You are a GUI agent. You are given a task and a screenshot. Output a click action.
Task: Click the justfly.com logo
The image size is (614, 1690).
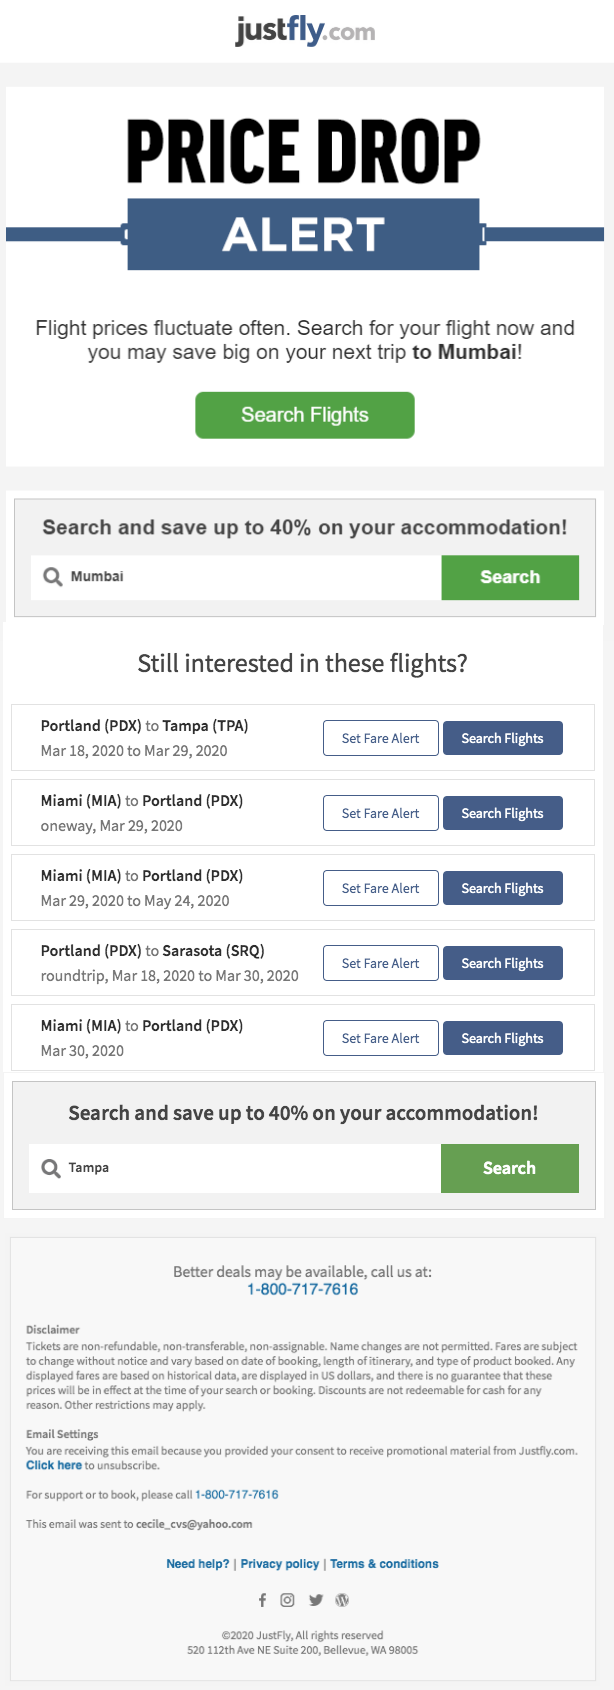(305, 31)
